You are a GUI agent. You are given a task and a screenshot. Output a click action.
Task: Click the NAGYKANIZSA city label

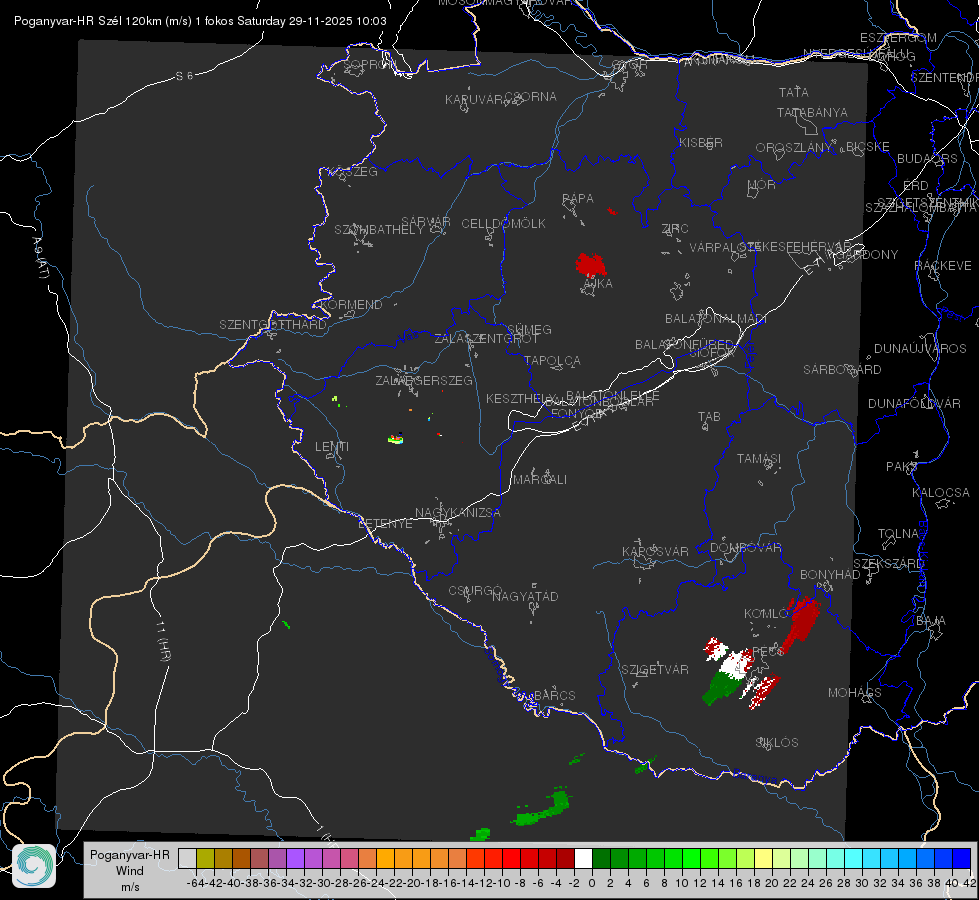[x=458, y=512]
